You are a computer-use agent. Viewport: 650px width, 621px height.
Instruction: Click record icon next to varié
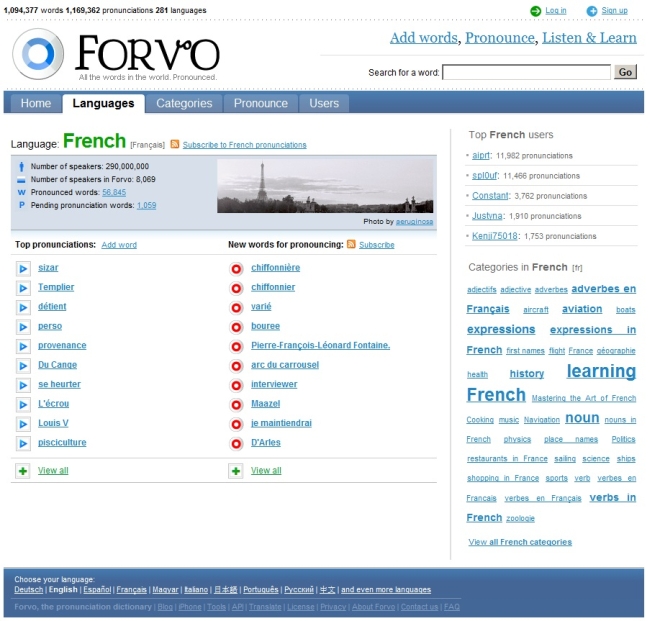coord(236,308)
